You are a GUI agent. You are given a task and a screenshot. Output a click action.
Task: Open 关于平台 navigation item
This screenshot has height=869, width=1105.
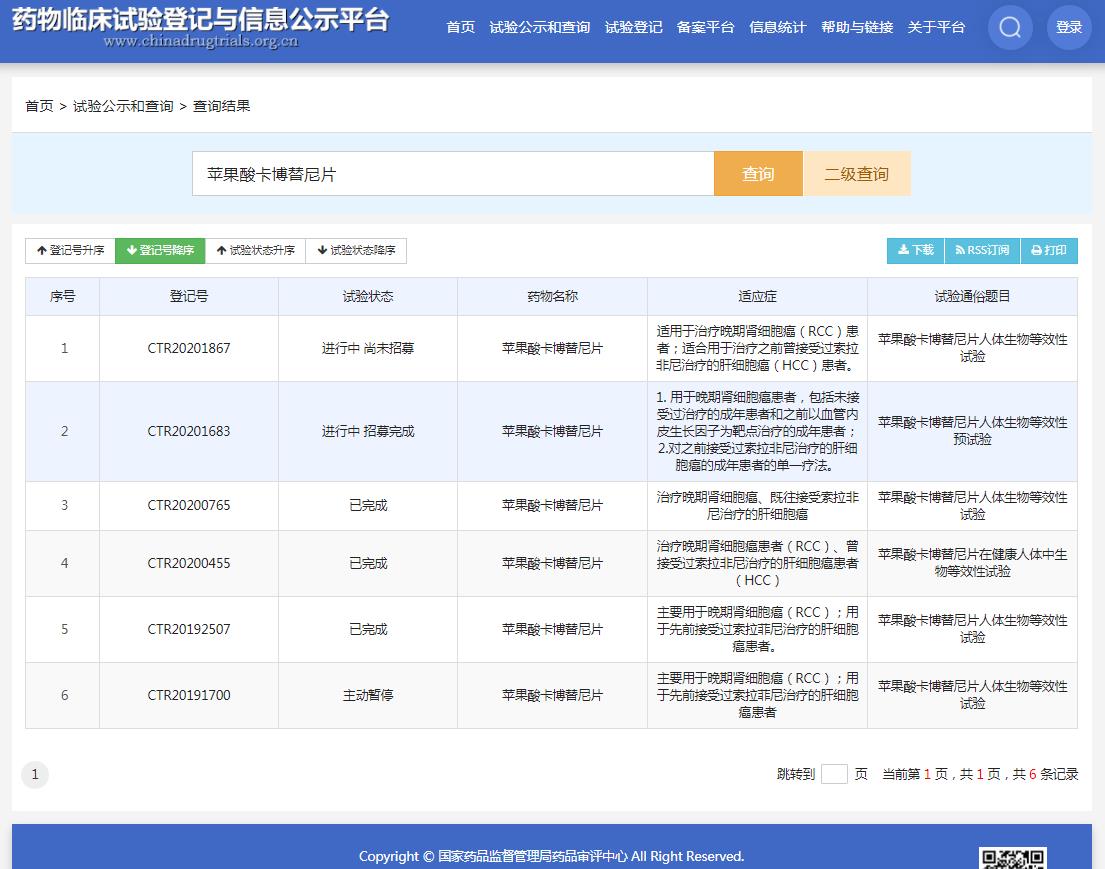tap(936, 27)
